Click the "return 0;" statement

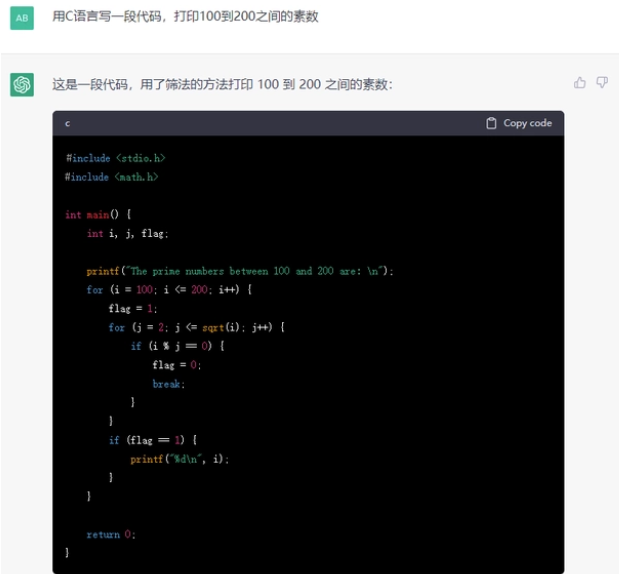click(110, 534)
